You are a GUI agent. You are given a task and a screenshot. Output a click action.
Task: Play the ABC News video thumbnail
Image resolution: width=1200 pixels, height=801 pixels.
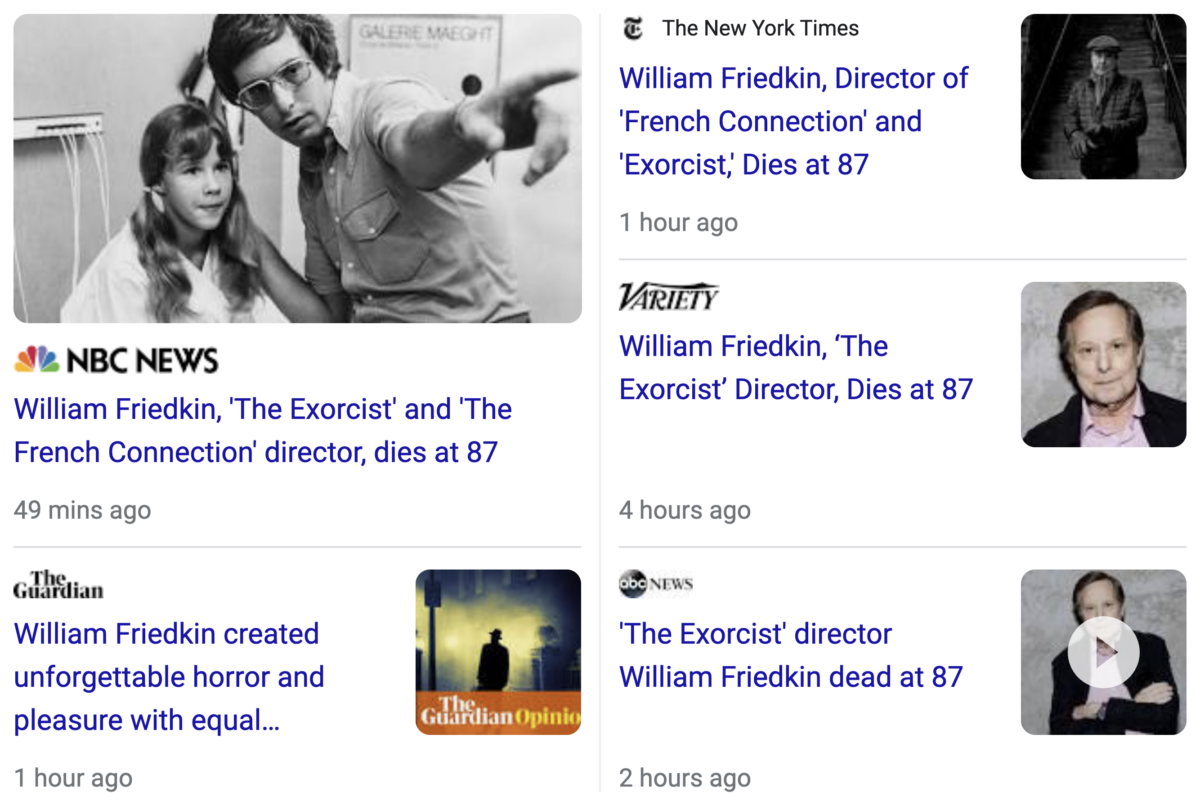coord(1103,652)
